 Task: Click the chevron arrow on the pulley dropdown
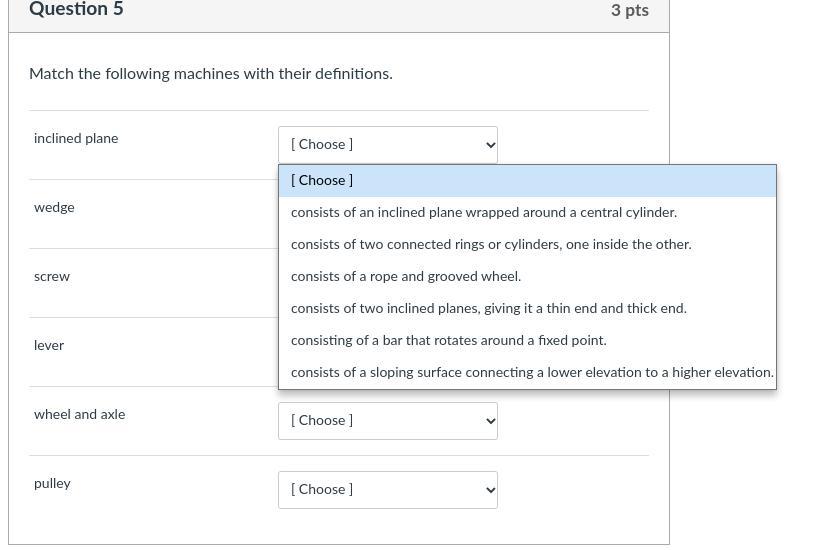pos(490,490)
